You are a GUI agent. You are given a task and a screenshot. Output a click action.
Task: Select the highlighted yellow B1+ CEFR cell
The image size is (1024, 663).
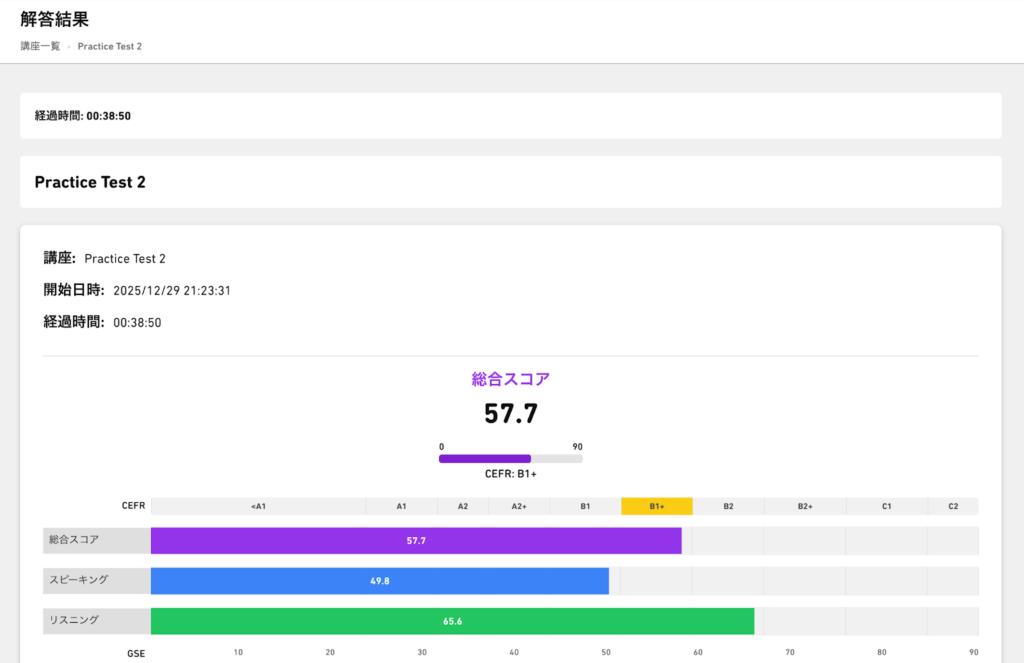point(656,506)
